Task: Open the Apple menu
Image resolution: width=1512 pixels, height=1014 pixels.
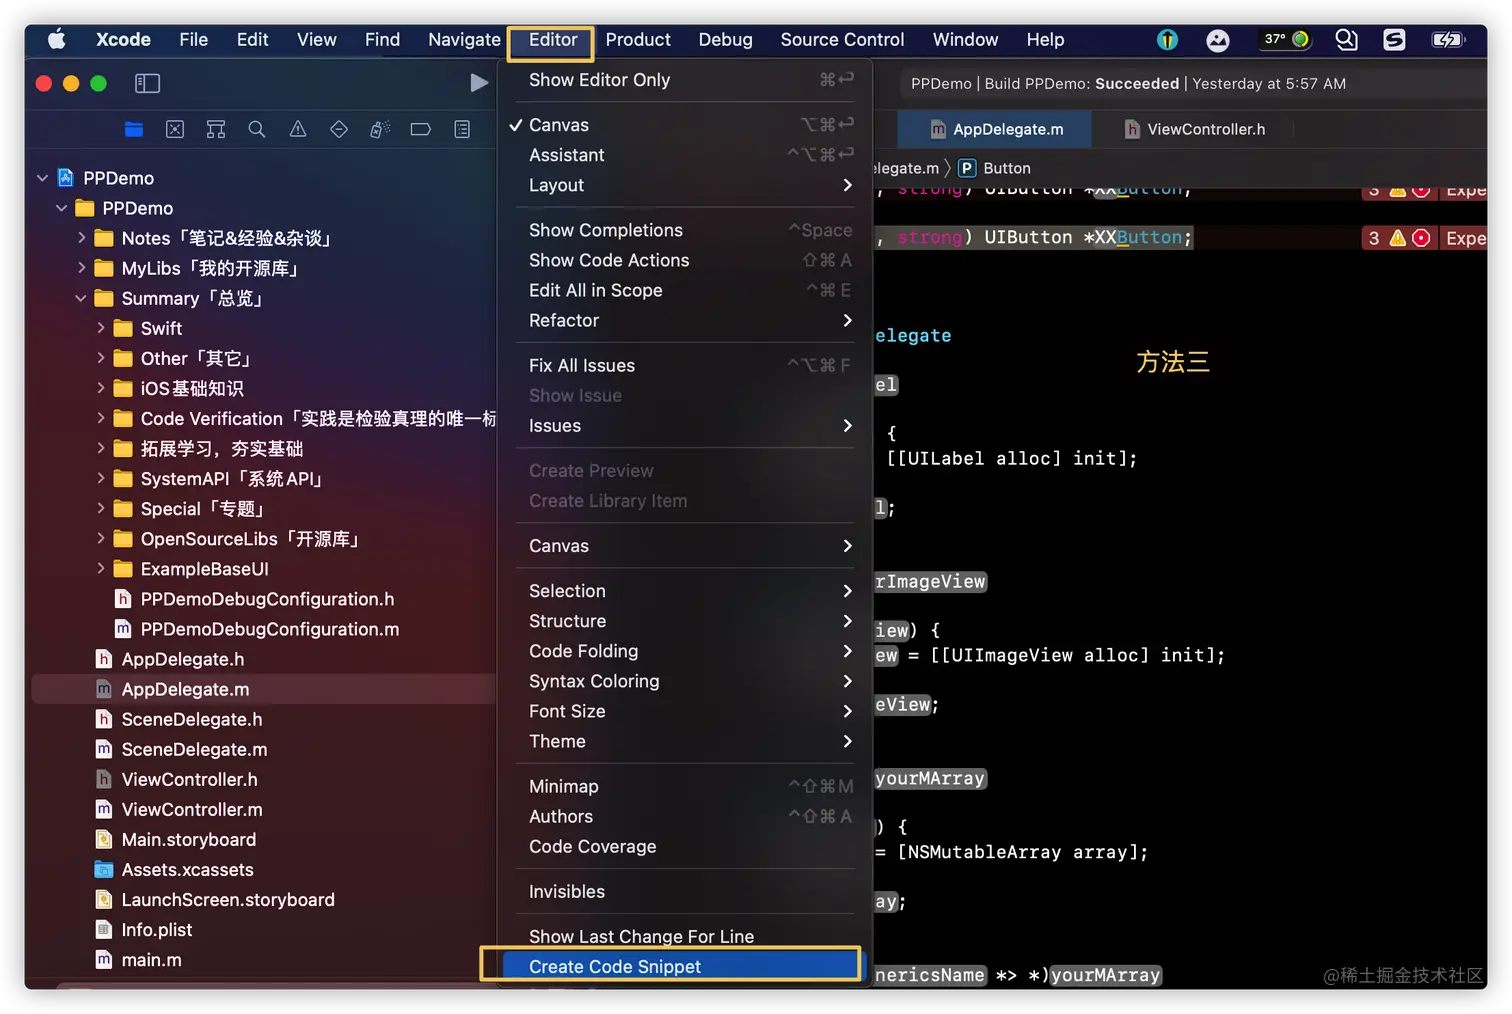Action: coord(57,40)
